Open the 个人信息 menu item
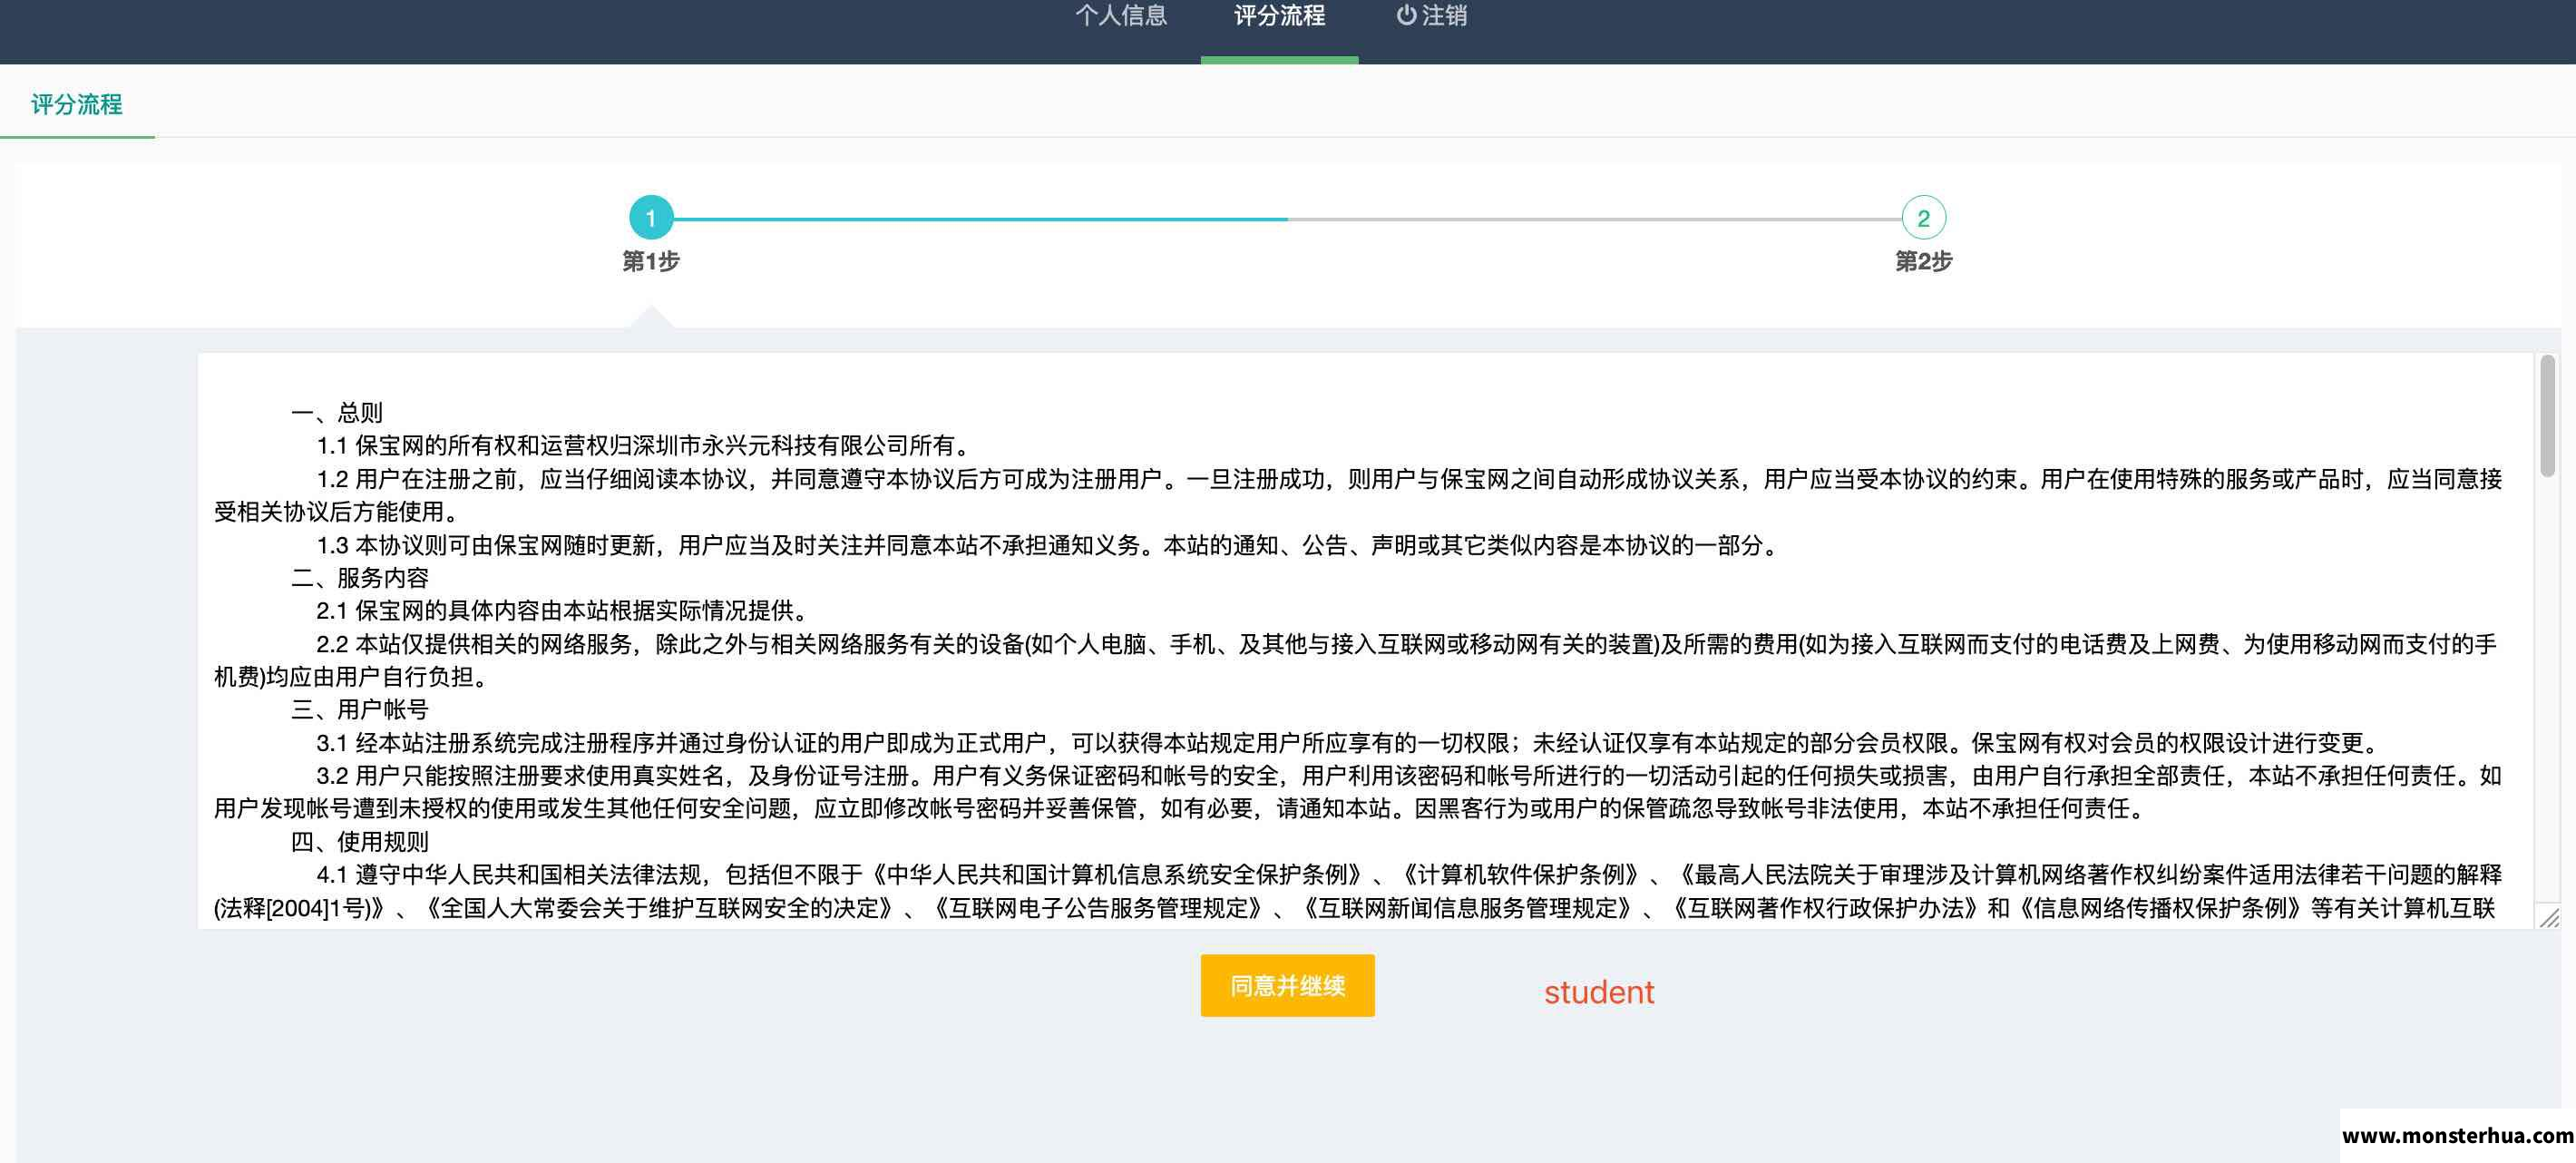 coord(1121,16)
